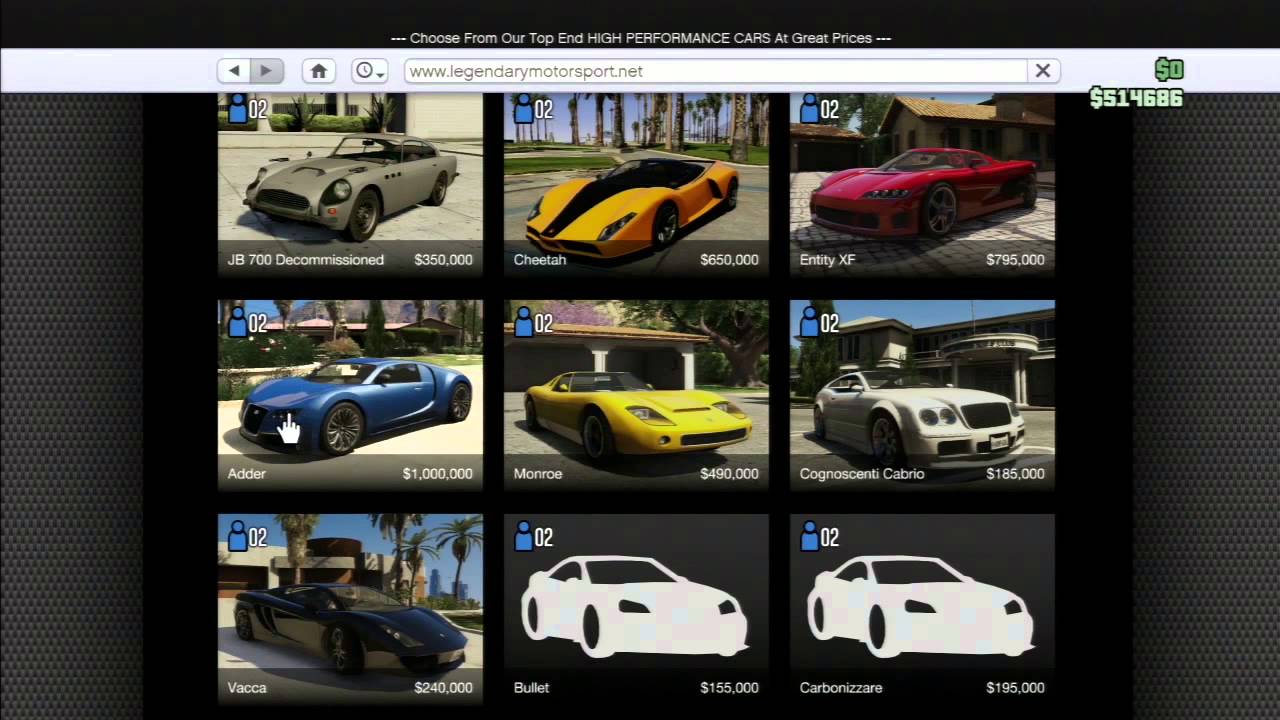Click the www.legendarymotorsport.net address bar
The height and width of the screenshot is (720, 1280).
coord(716,71)
